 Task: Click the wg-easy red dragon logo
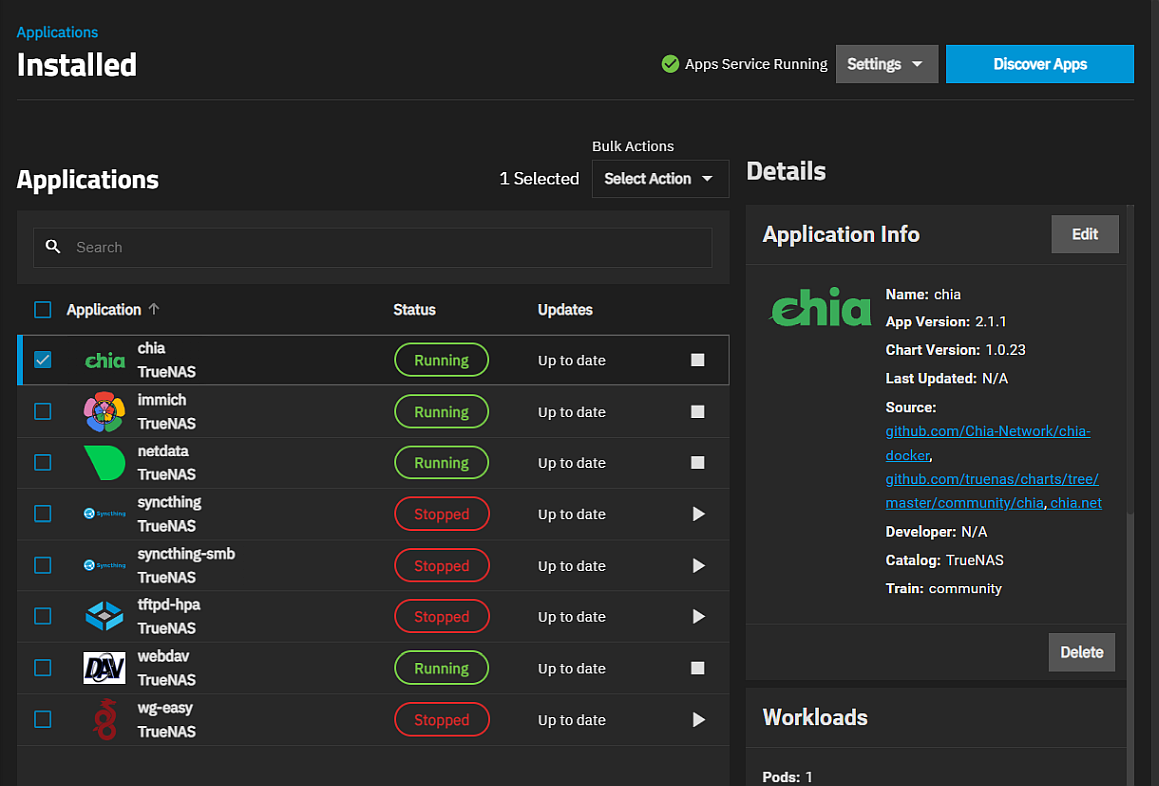(105, 719)
